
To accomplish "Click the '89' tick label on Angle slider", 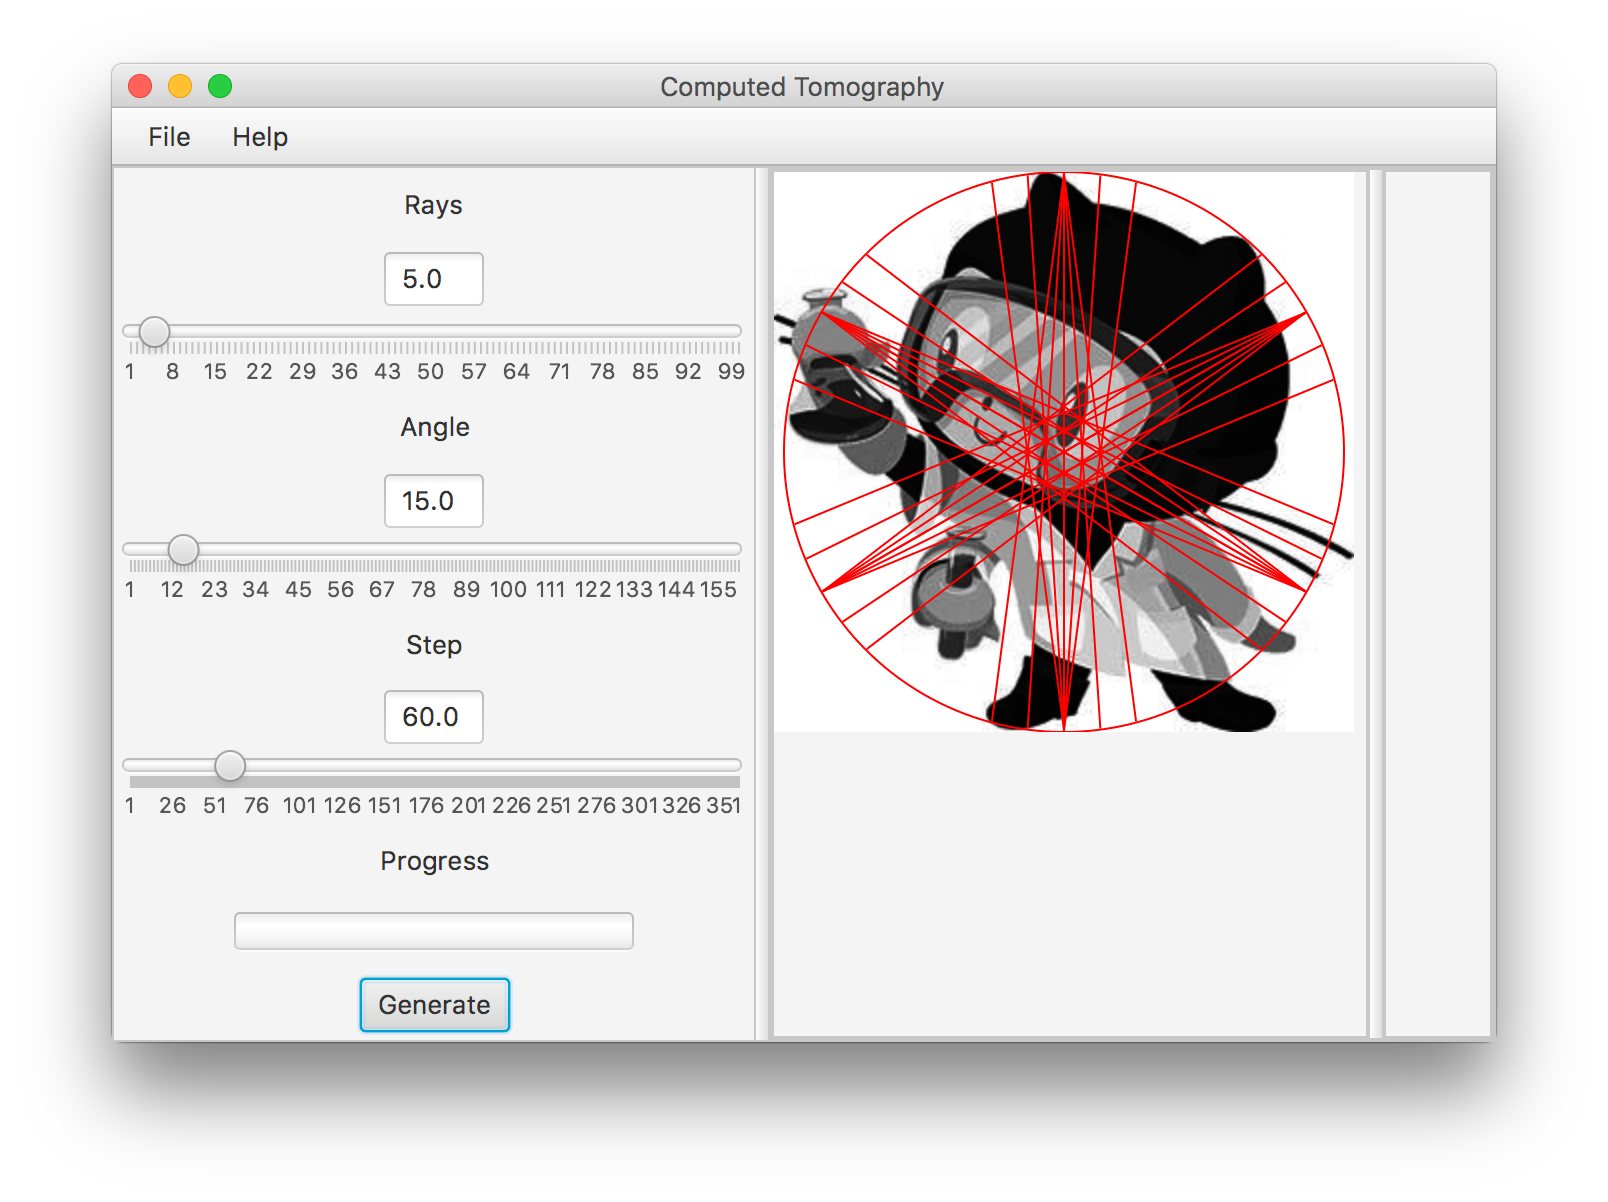I will pos(466,590).
